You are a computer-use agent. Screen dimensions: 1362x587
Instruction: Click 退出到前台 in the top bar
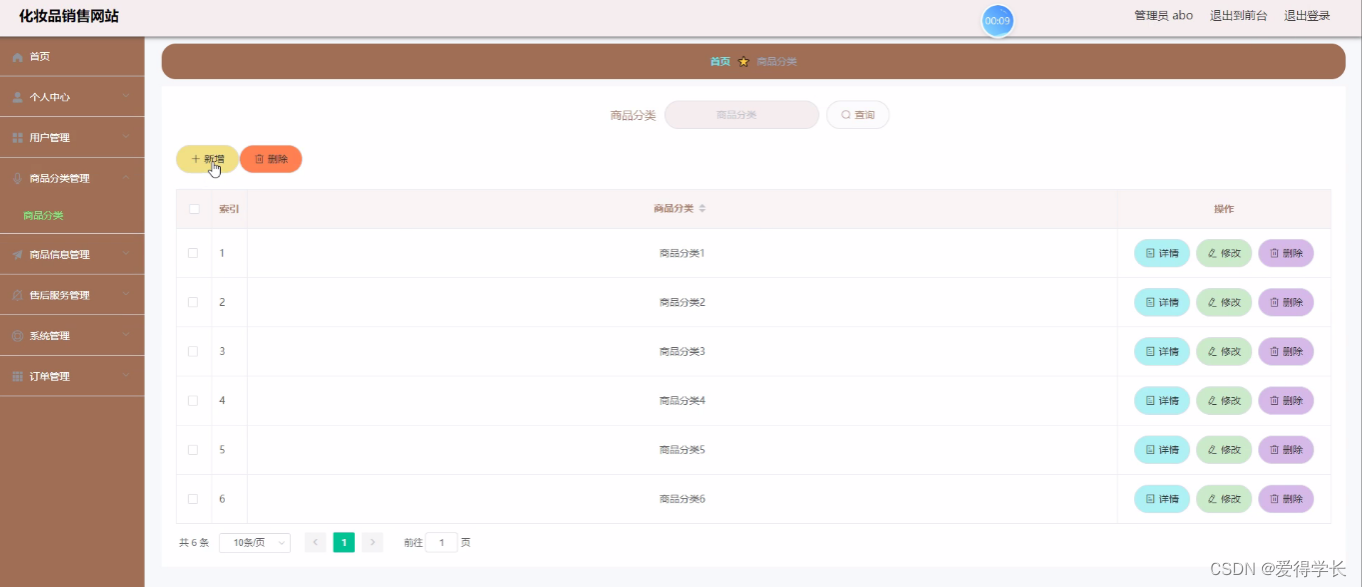1238,15
